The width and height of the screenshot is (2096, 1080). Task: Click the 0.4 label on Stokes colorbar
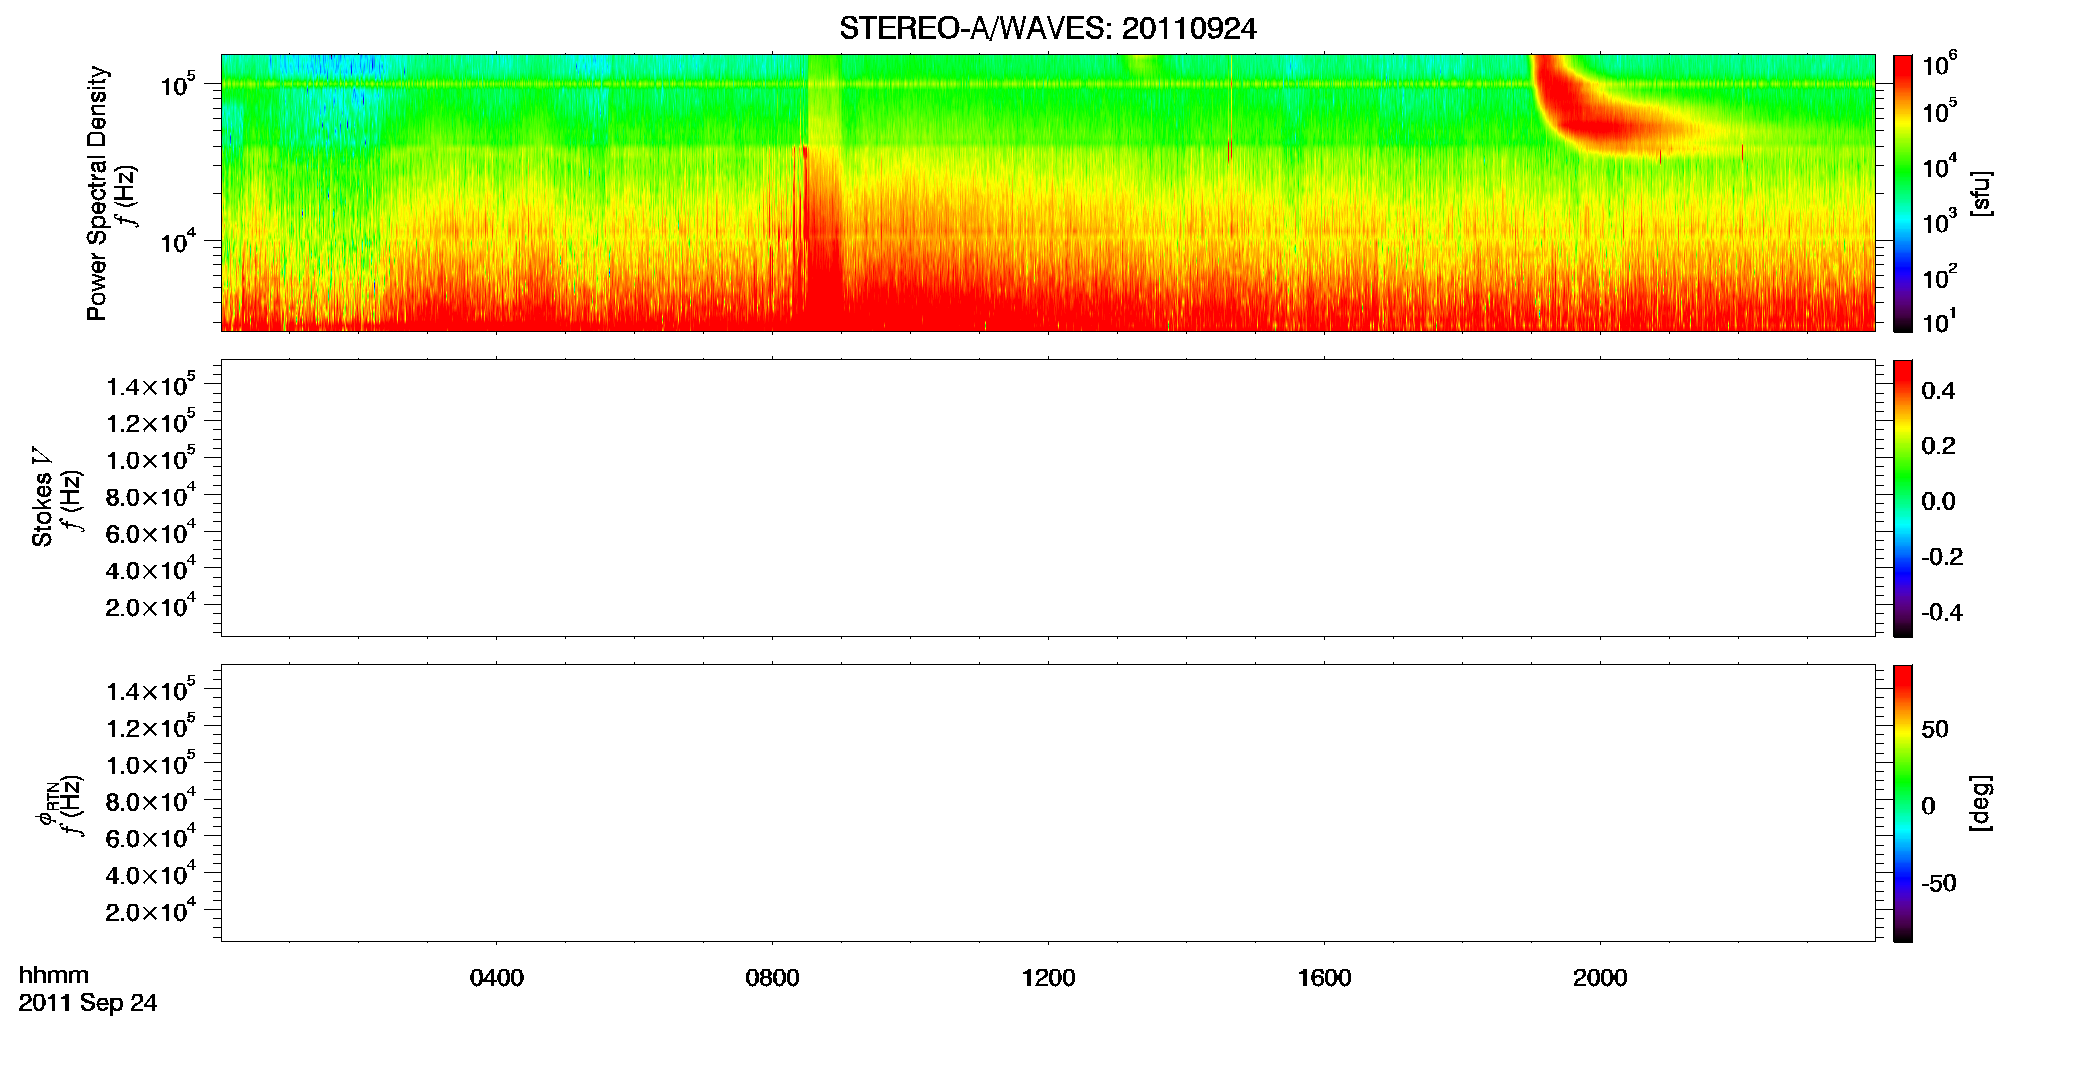pyautogui.click(x=1937, y=391)
